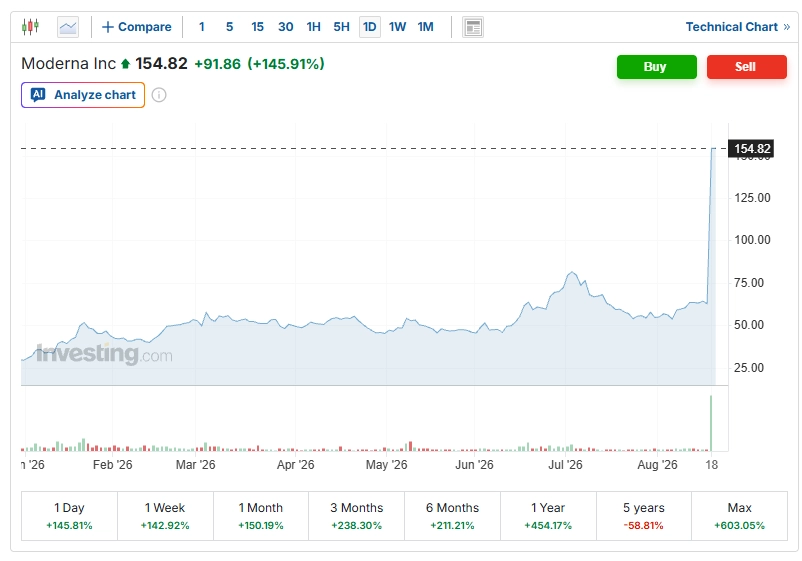Click the info icon beside Analyze chart
The height and width of the screenshot is (561, 802).
[x=159, y=95]
